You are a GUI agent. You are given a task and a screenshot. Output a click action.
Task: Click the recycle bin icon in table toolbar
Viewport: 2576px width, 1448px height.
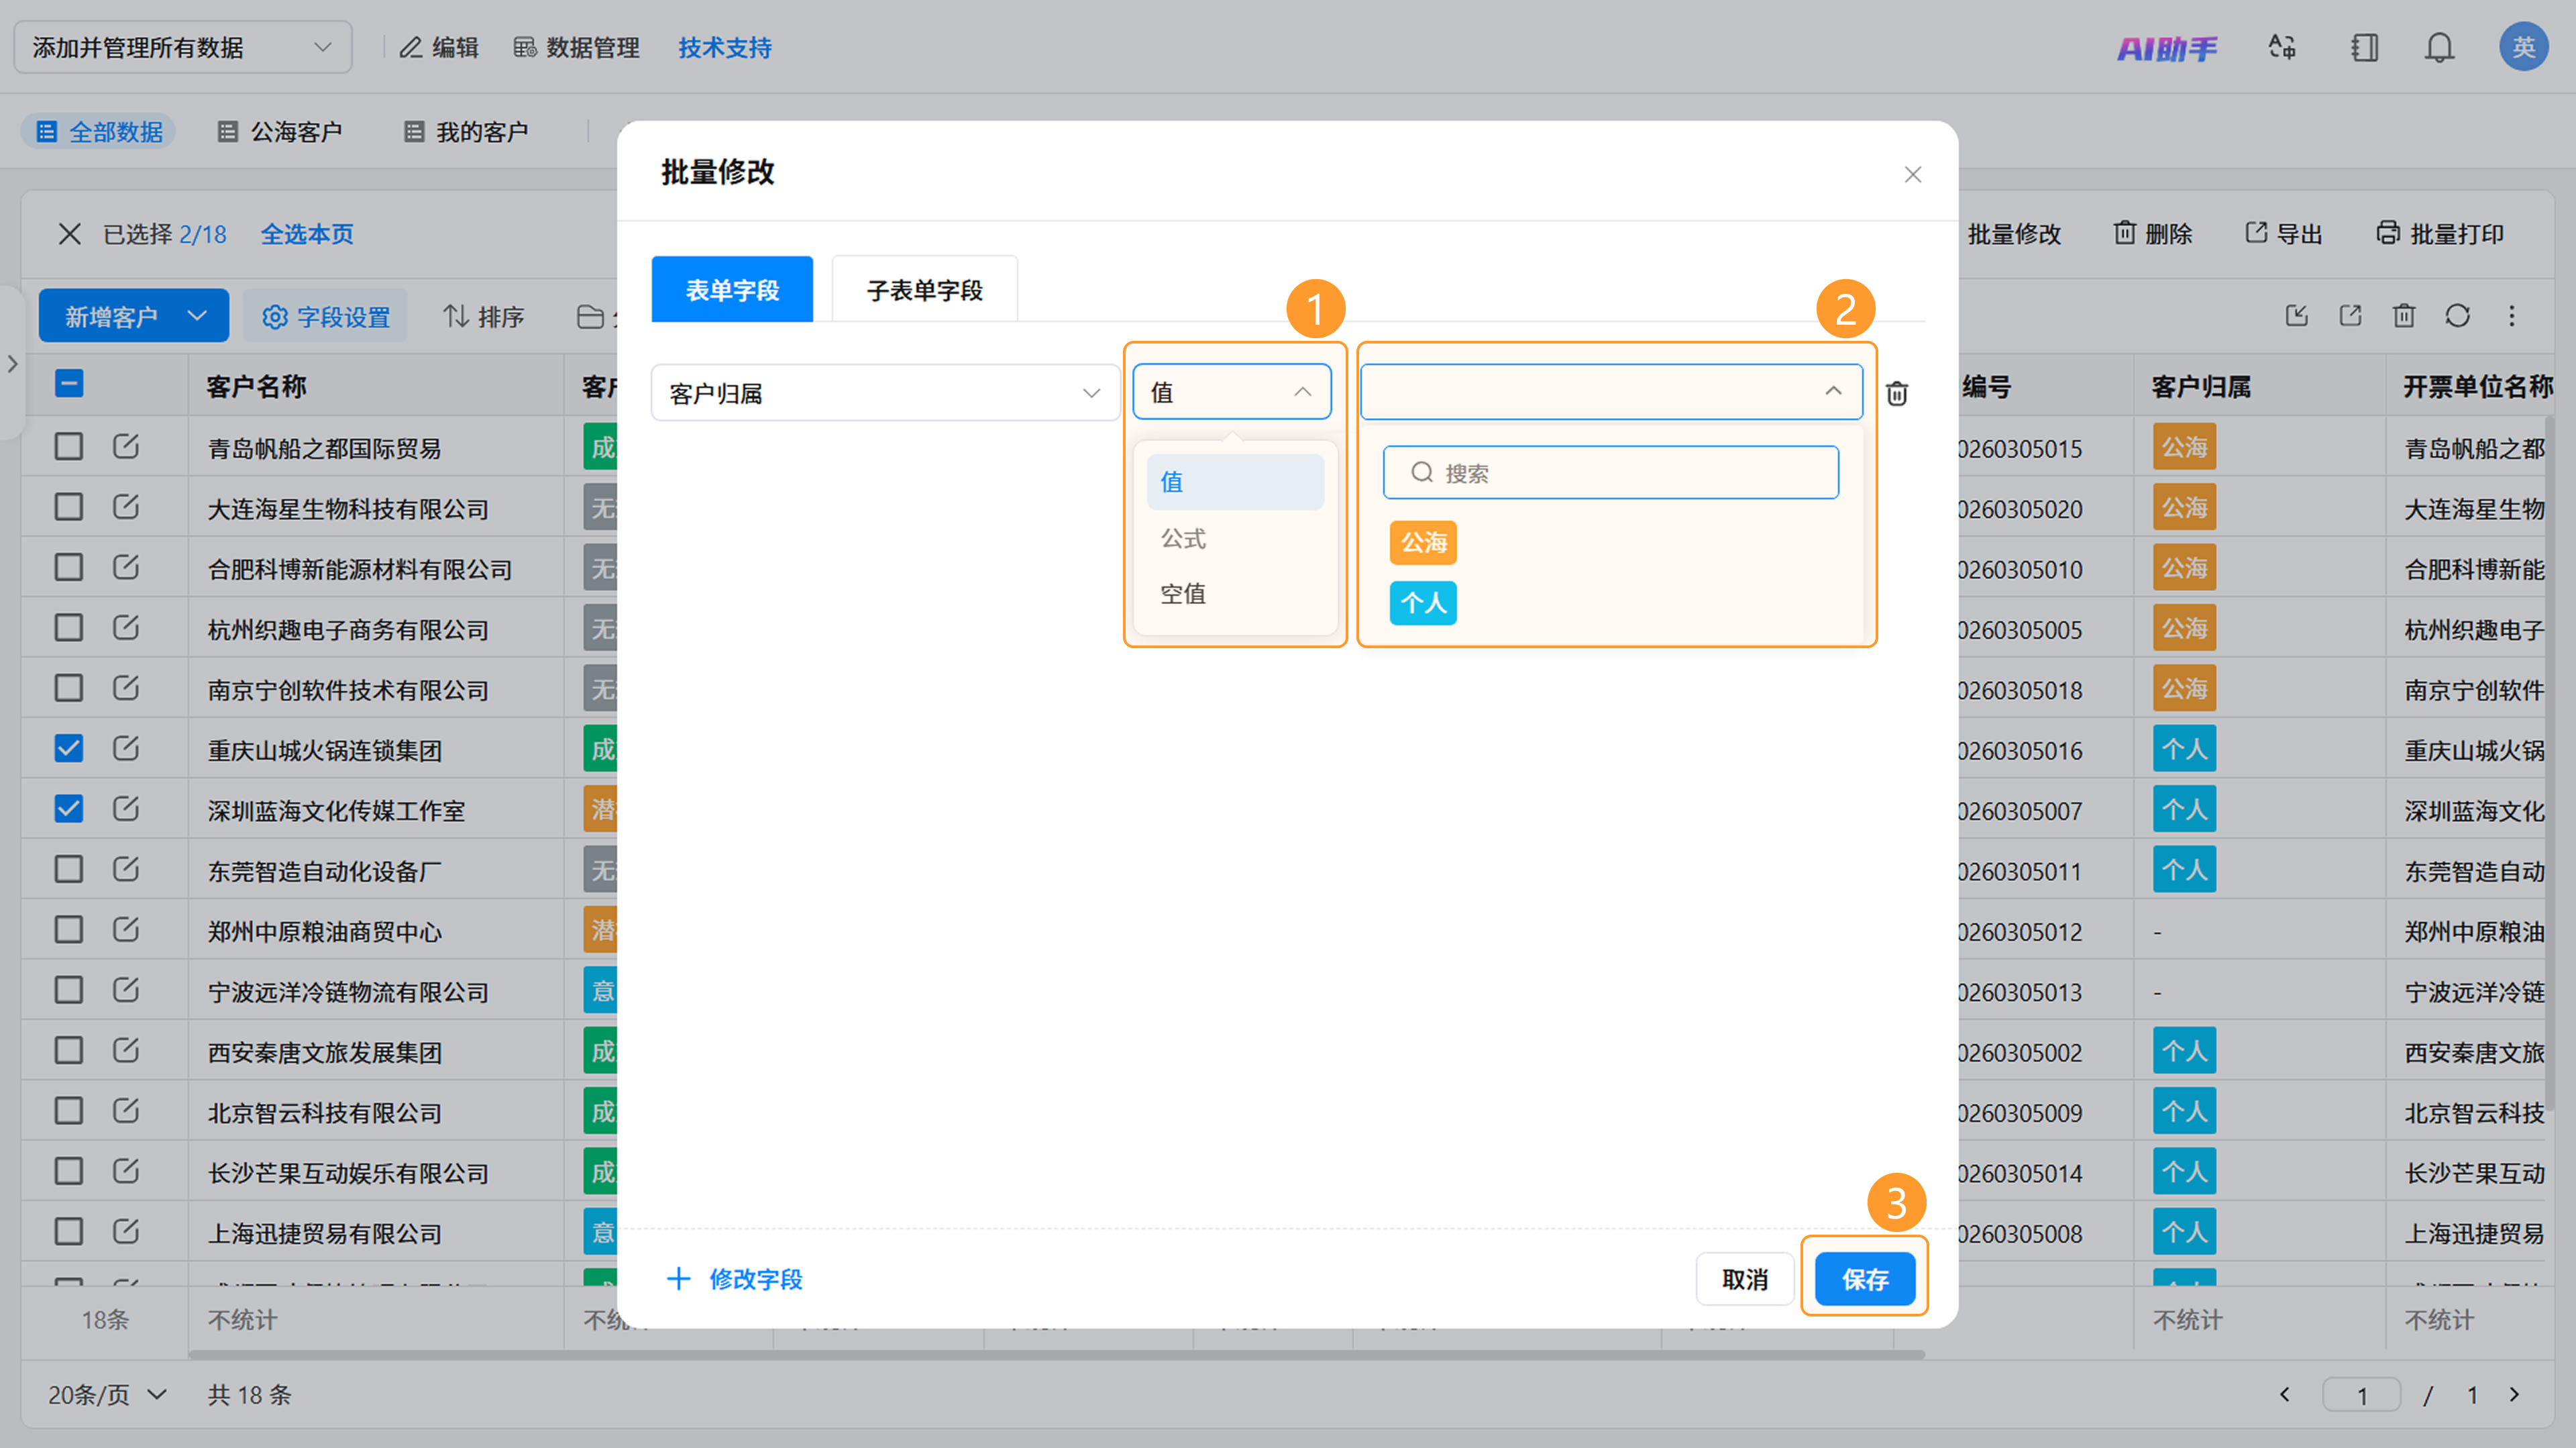coord(2404,316)
